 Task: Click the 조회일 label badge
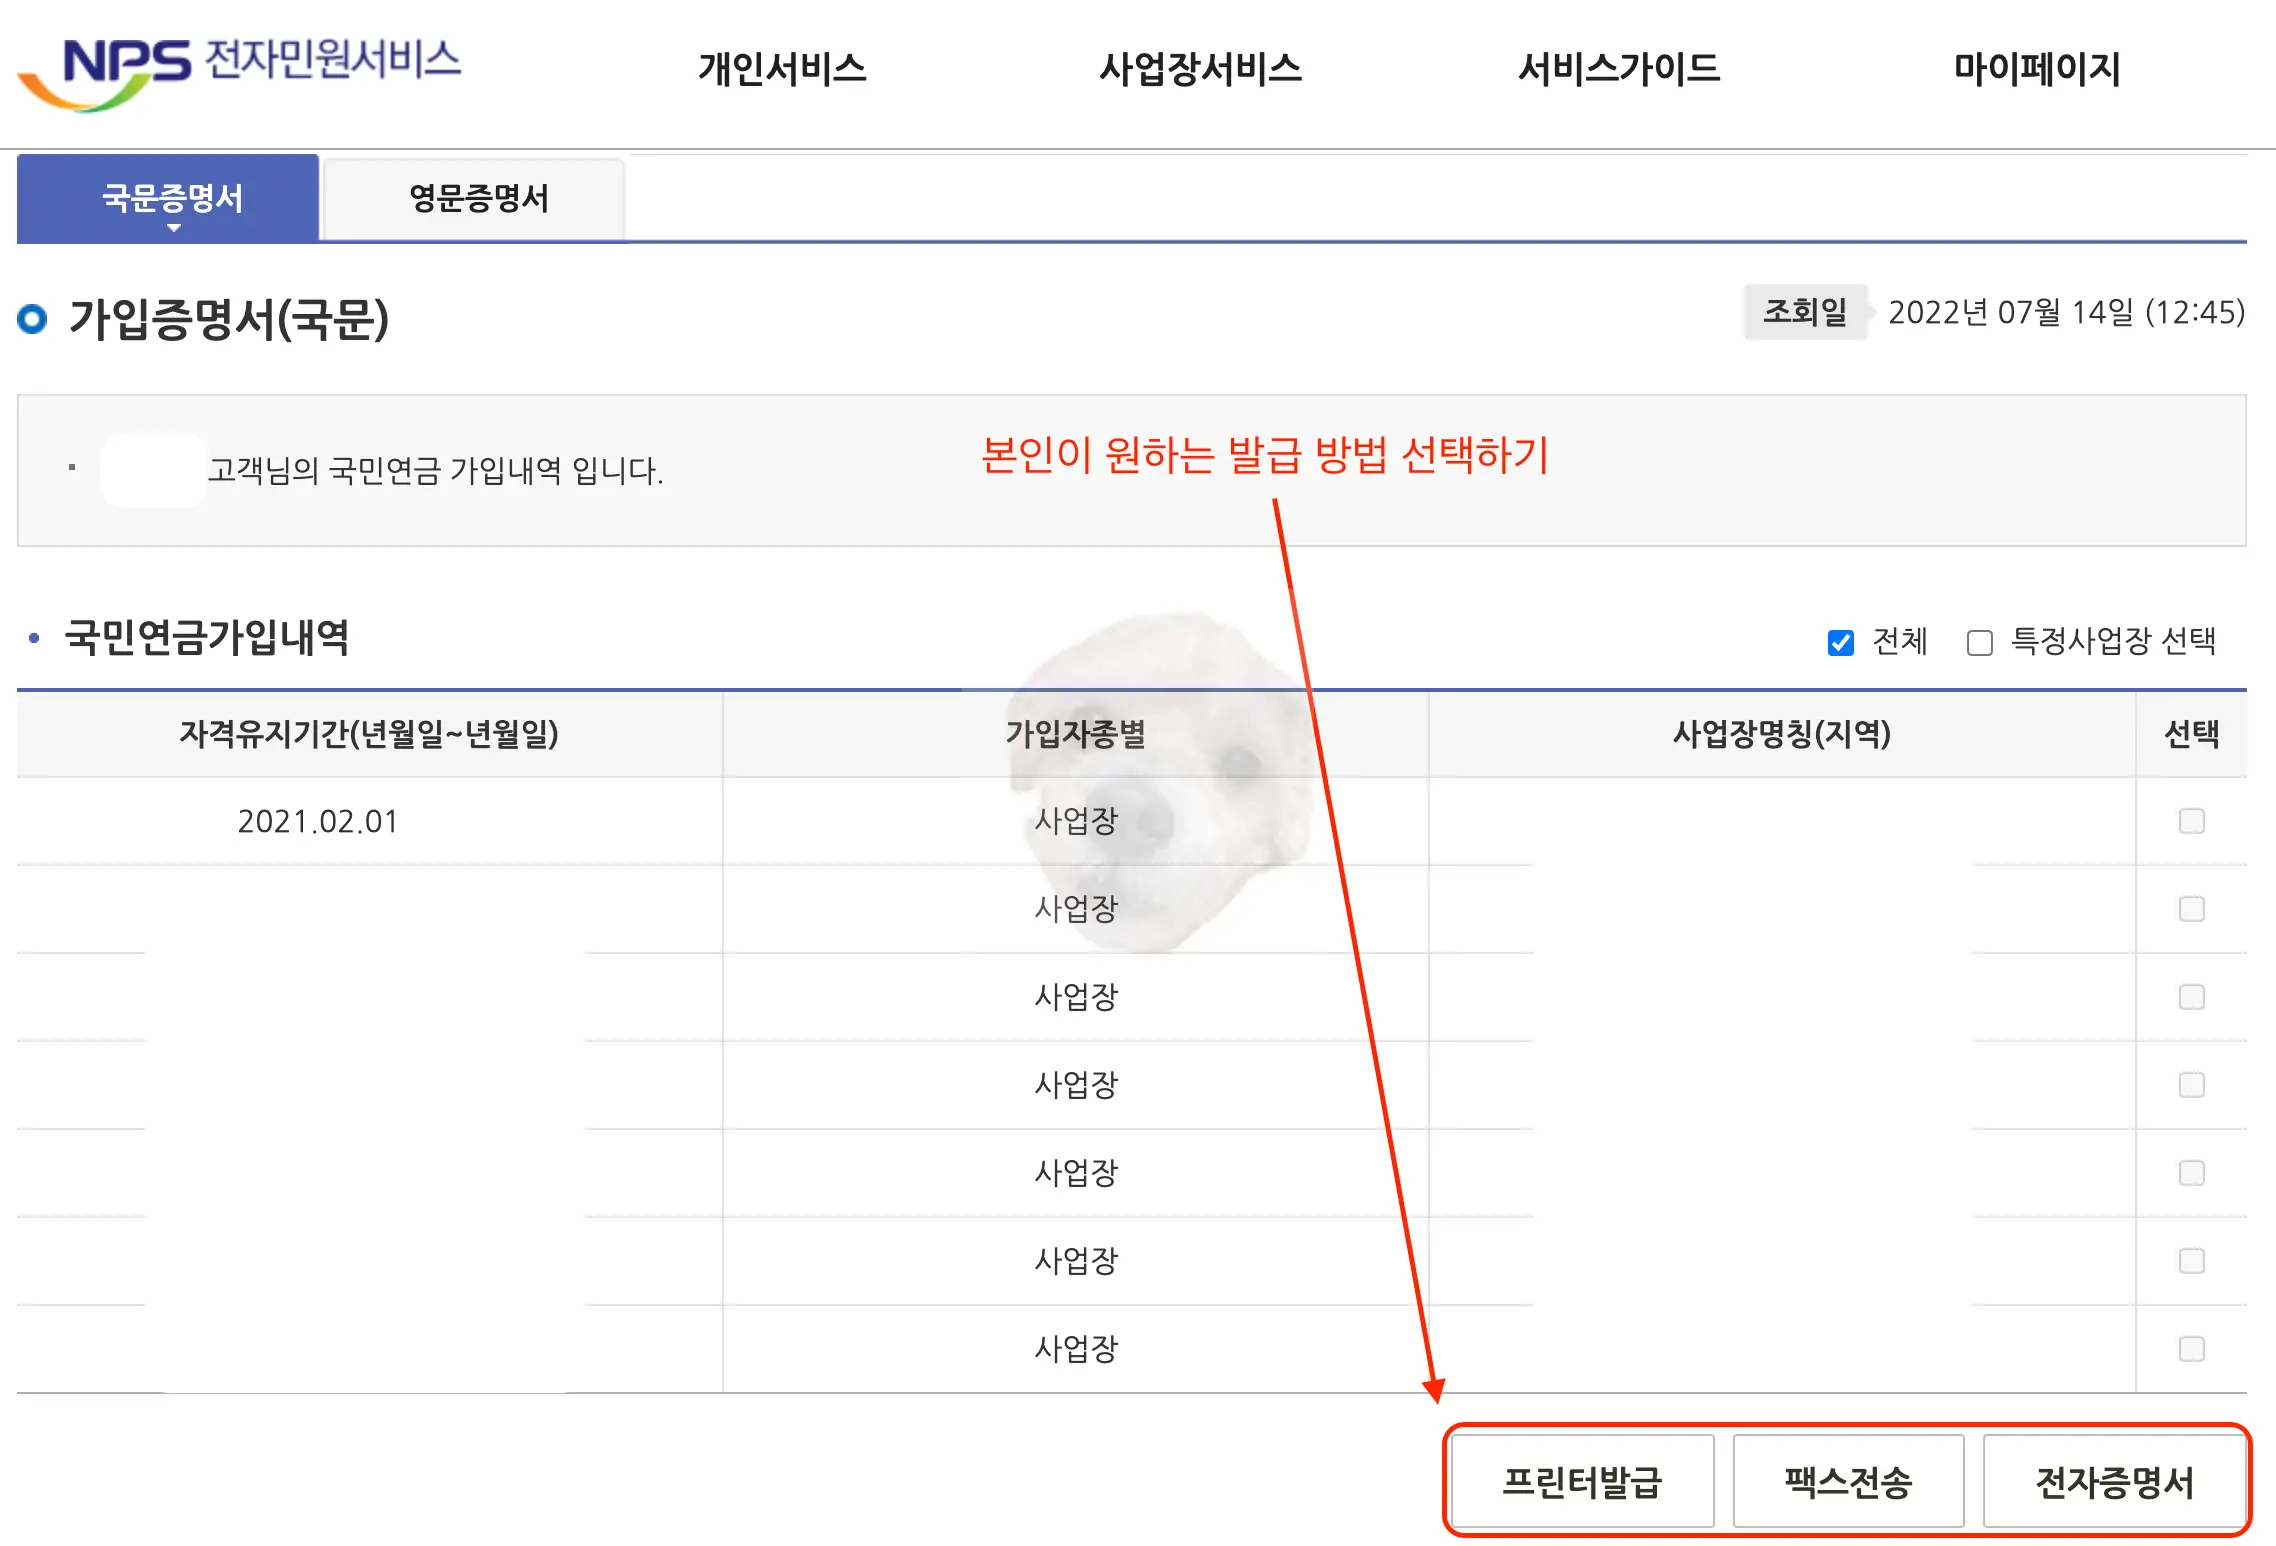[1804, 312]
